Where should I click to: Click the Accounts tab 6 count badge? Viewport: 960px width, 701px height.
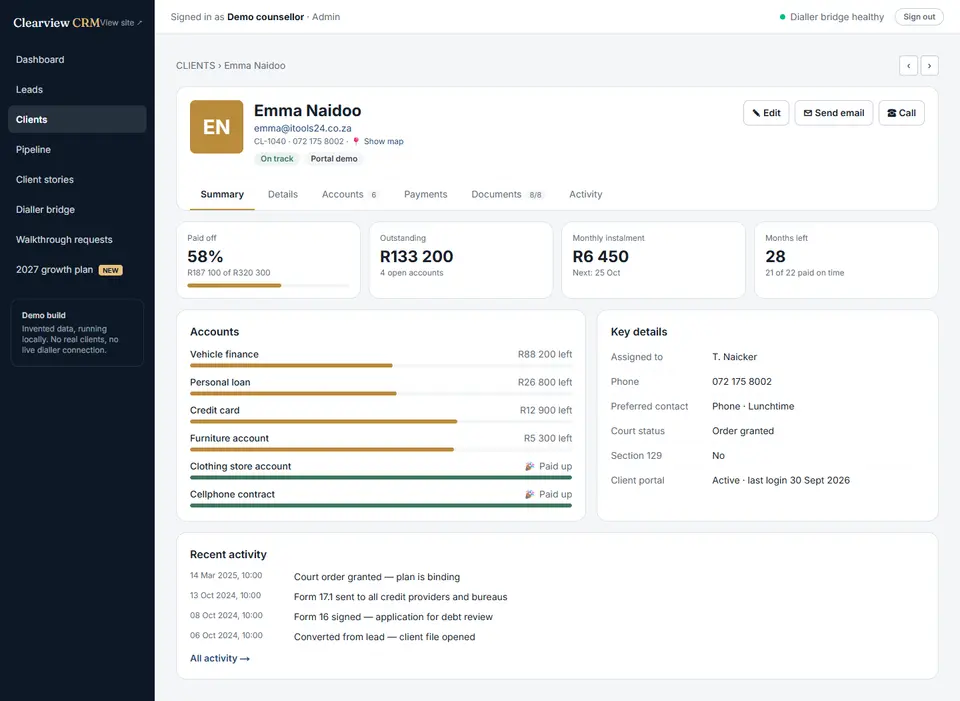[x=373, y=195]
